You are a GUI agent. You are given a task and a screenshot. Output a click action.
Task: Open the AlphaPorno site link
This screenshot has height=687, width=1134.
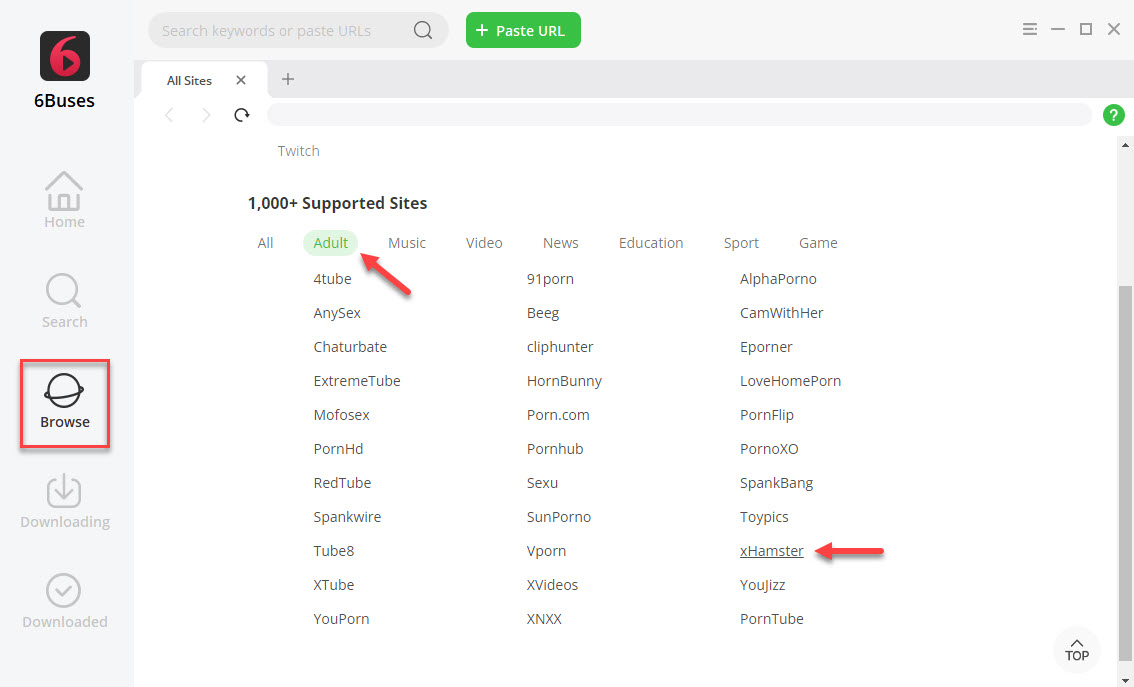(x=778, y=279)
